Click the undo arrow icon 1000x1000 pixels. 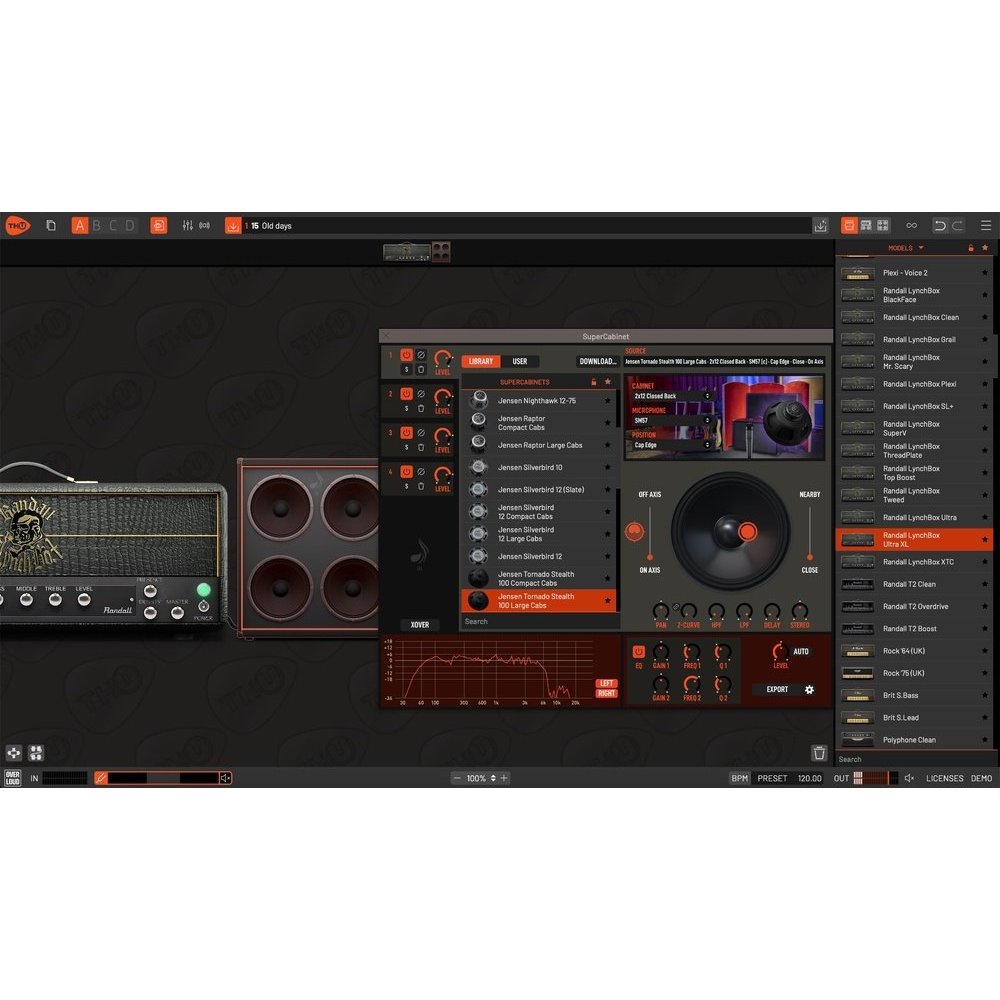click(939, 225)
